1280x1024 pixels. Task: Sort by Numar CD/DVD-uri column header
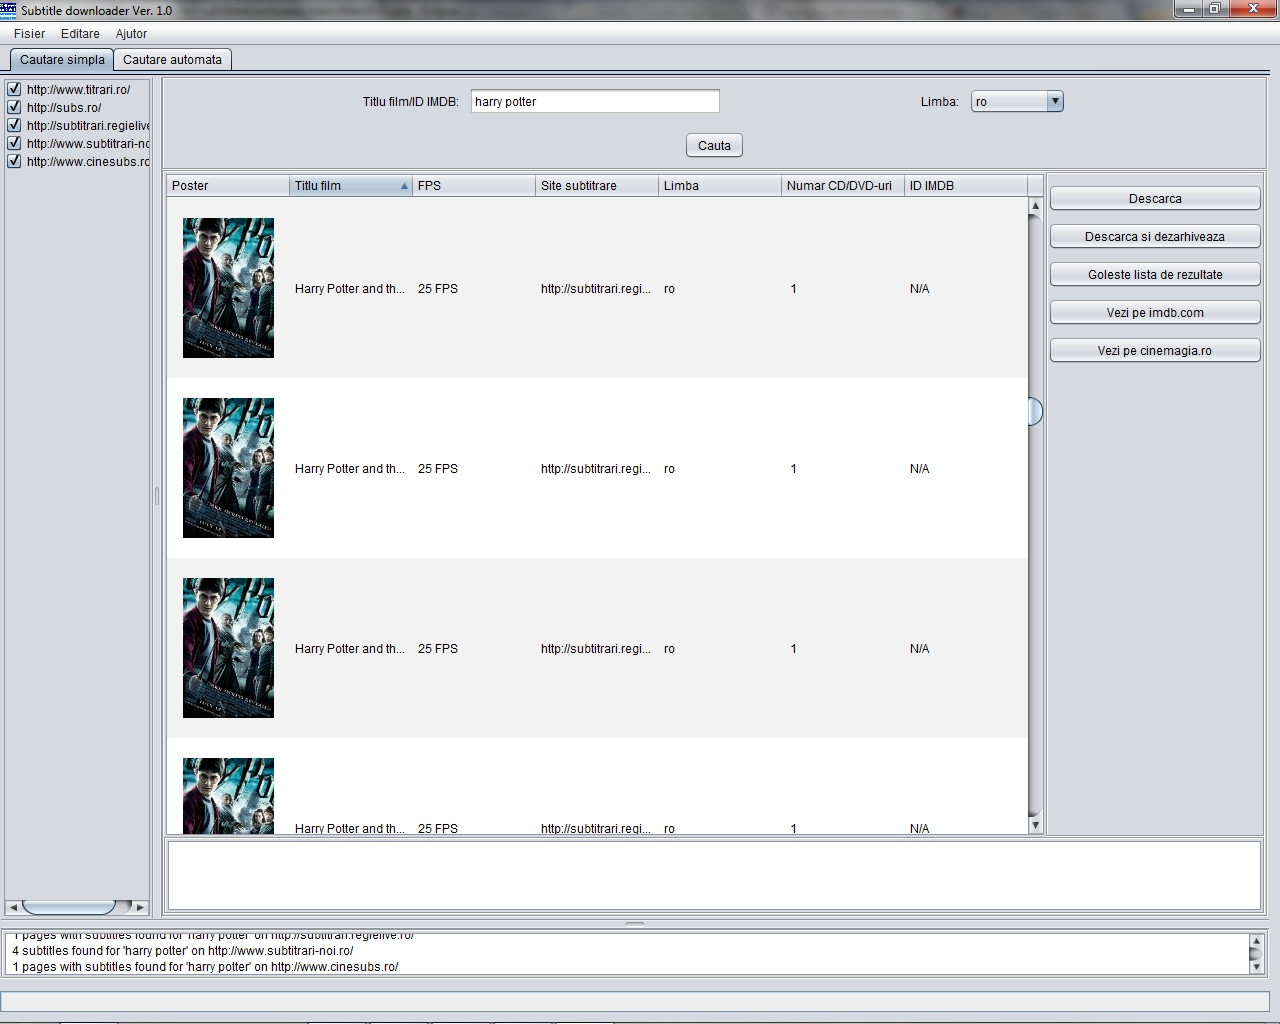click(x=843, y=186)
